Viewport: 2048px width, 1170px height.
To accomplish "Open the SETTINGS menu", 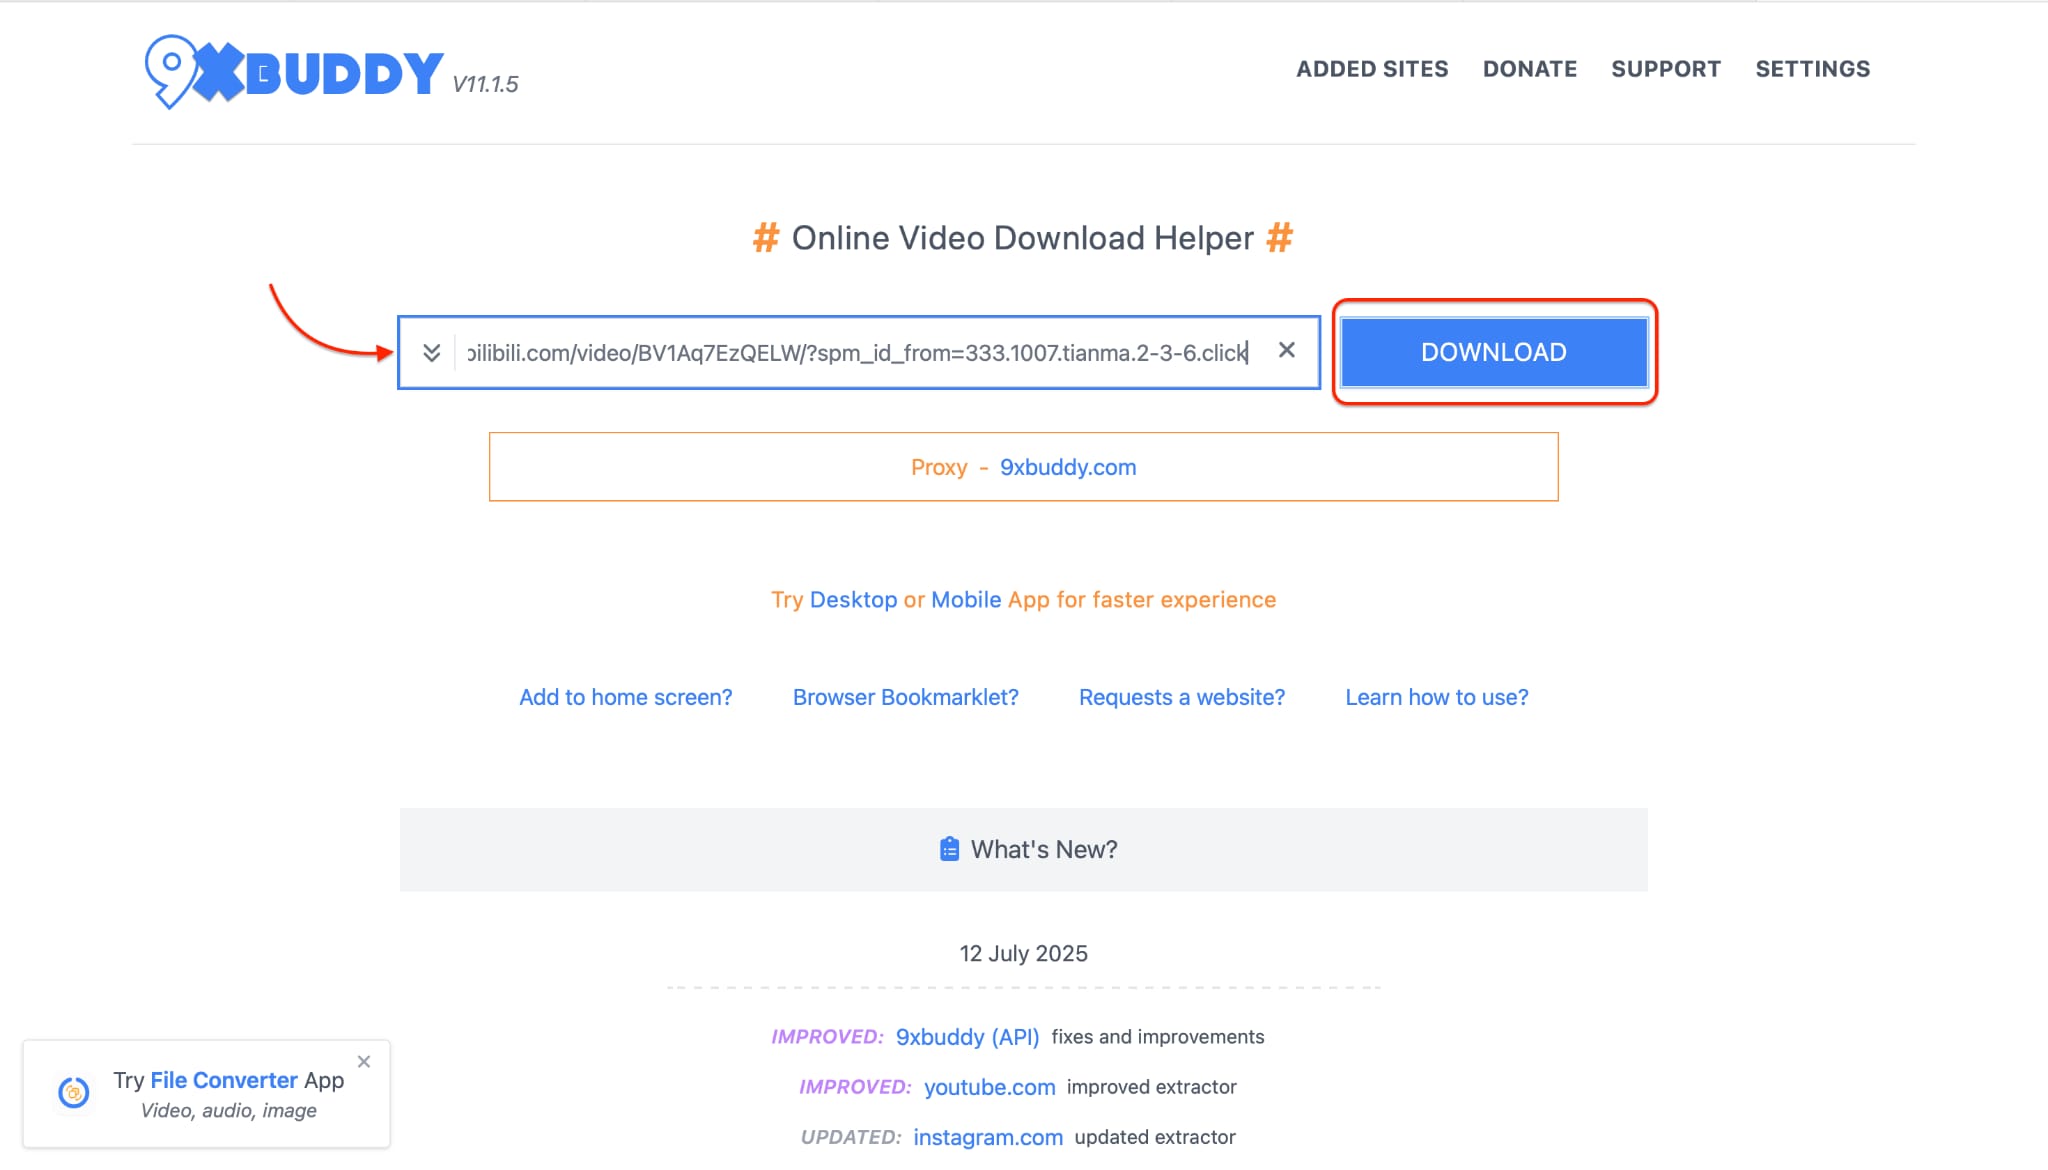I will tap(1813, 69).
